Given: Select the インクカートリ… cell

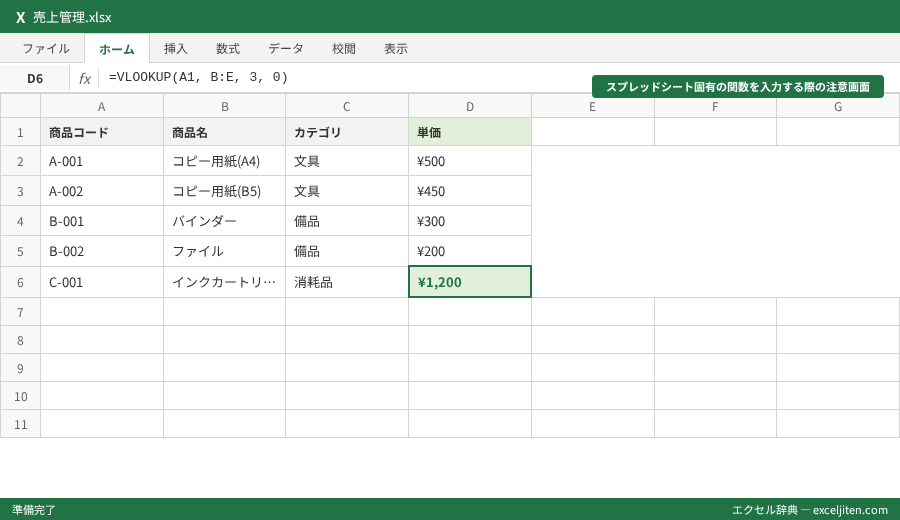Looking at the screenshot, I should pos(224,282).
